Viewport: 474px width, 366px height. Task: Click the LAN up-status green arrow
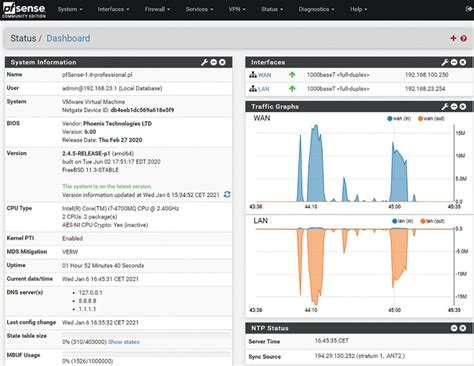click(x=292, y=89)
